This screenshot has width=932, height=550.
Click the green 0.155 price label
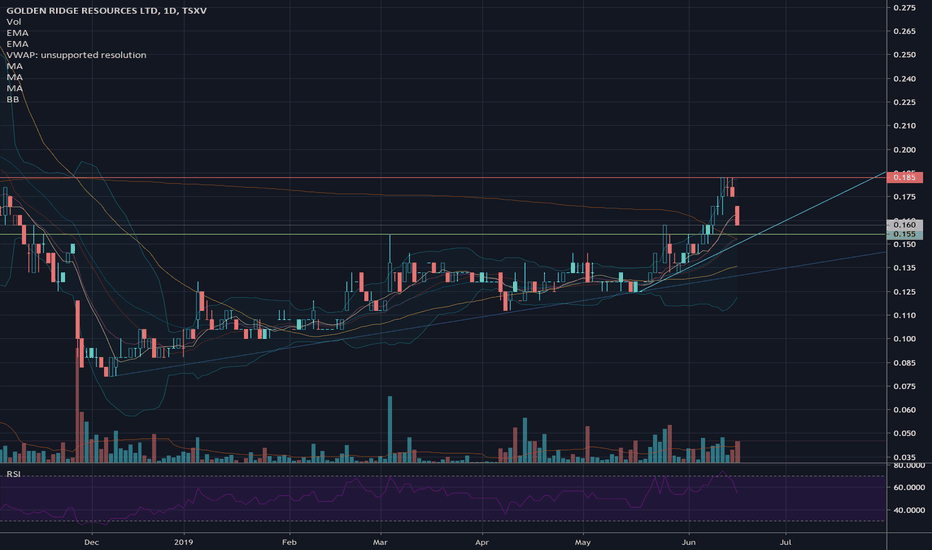[904, 234]
